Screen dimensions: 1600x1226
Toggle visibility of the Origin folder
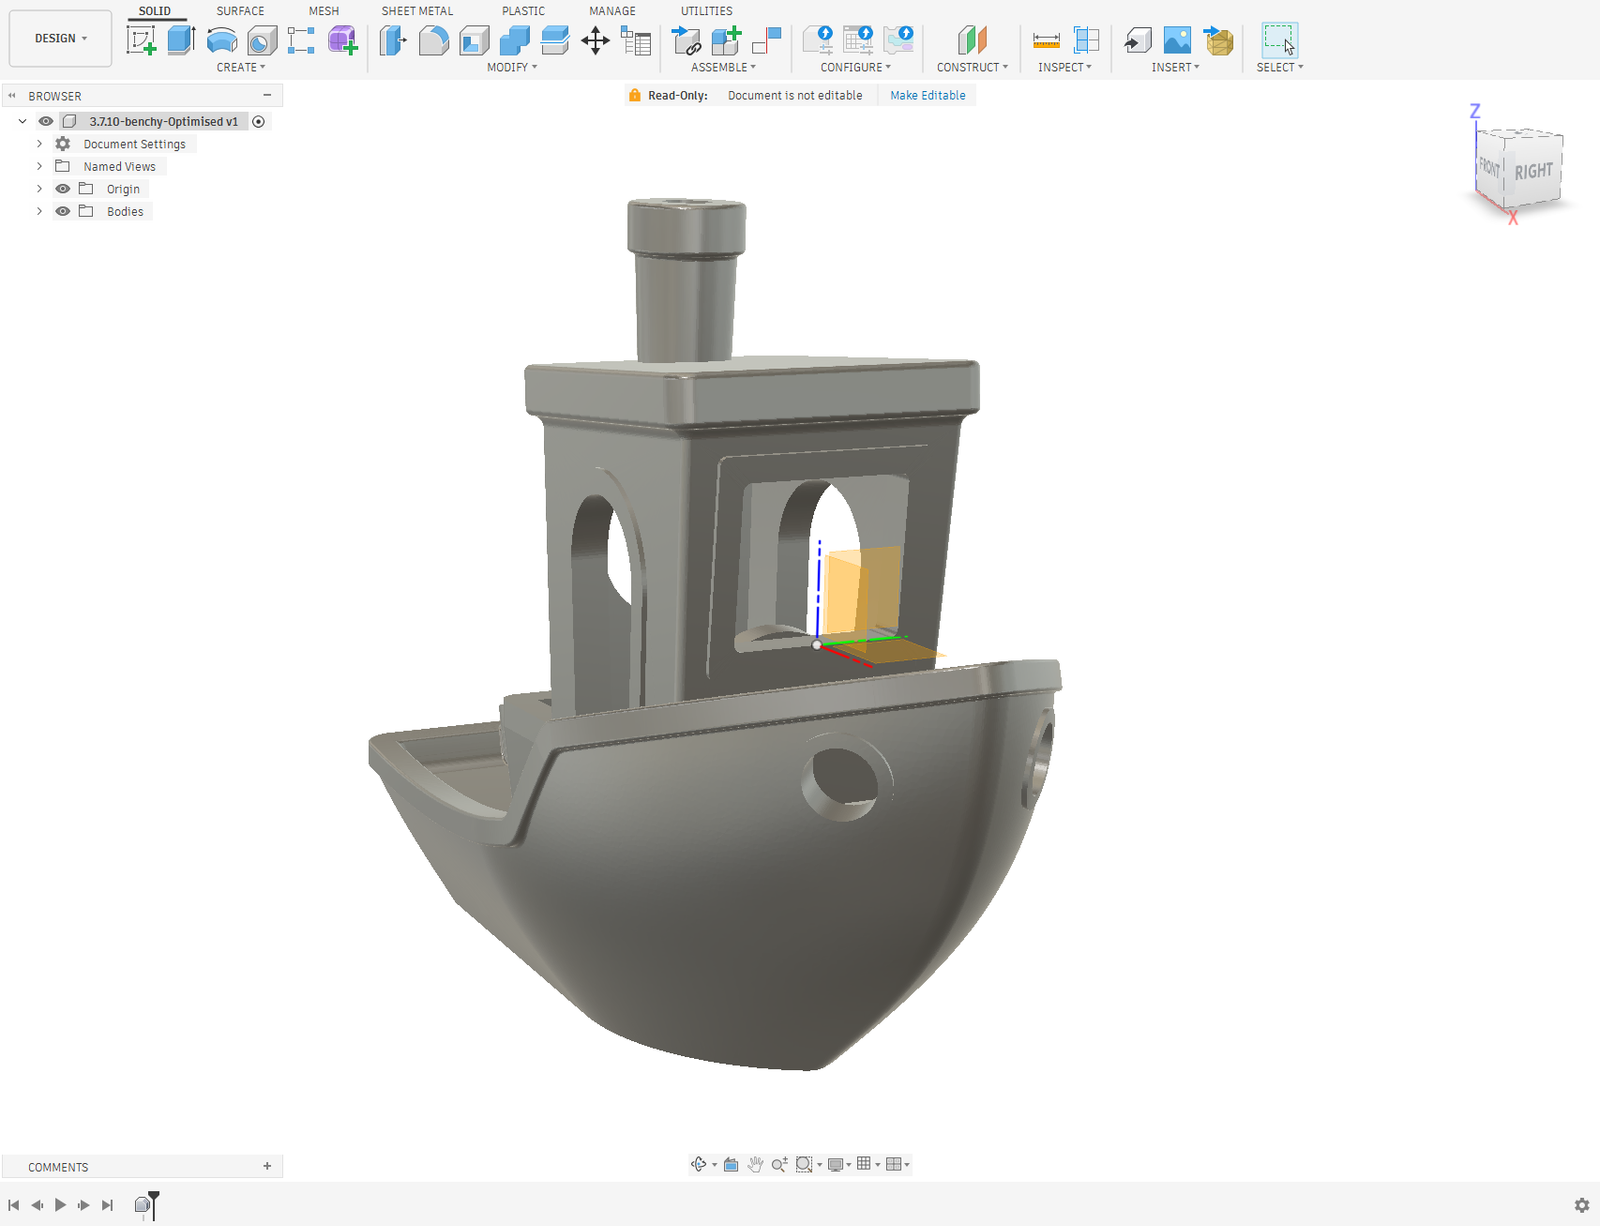[63, 189]
